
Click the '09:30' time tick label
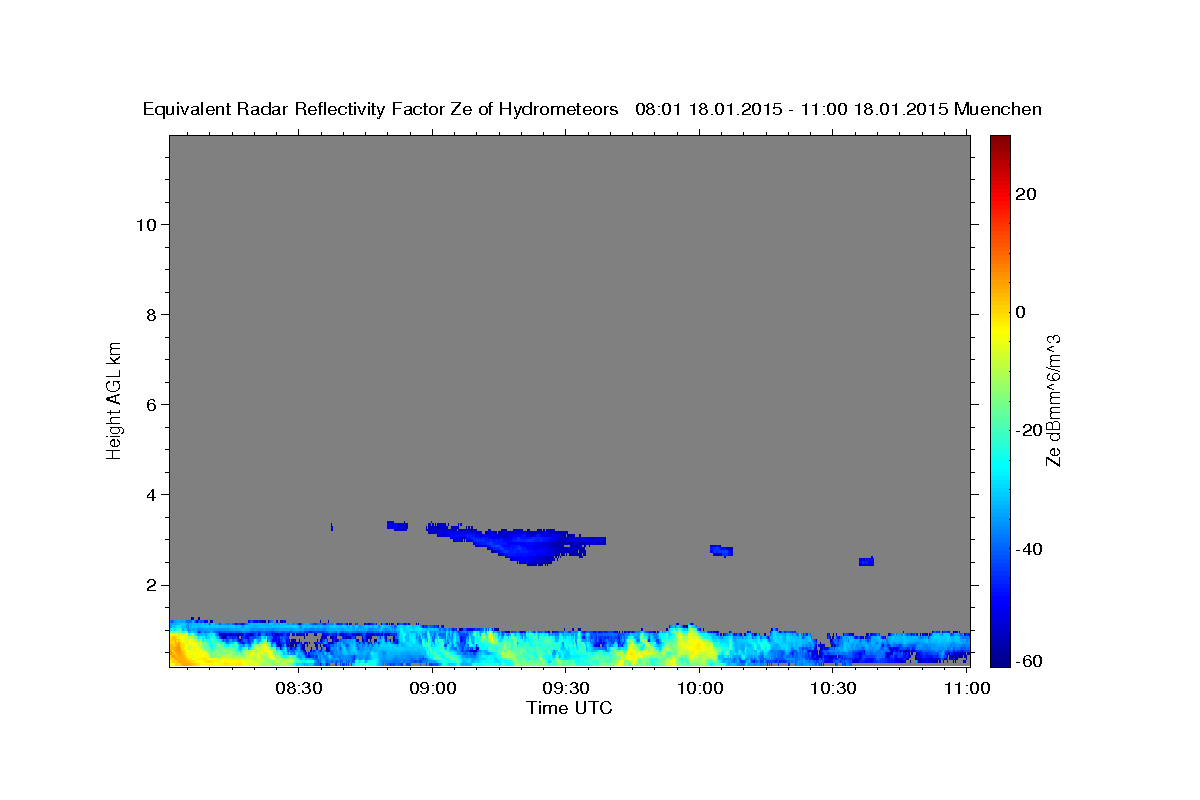pos(566,688)
